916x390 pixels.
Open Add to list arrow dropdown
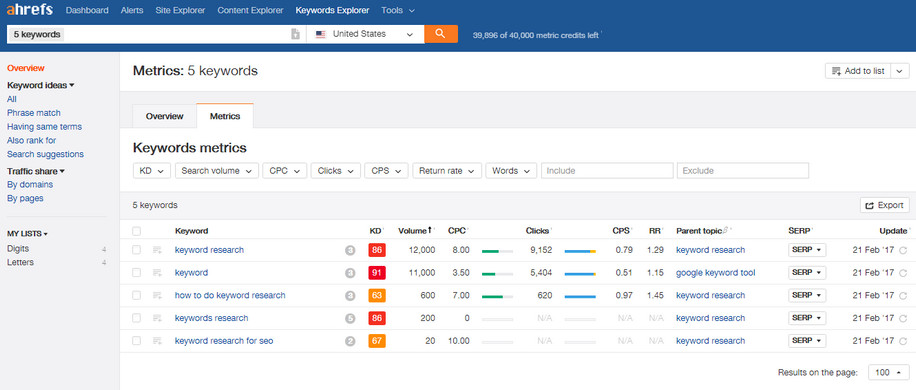point(900,71)
